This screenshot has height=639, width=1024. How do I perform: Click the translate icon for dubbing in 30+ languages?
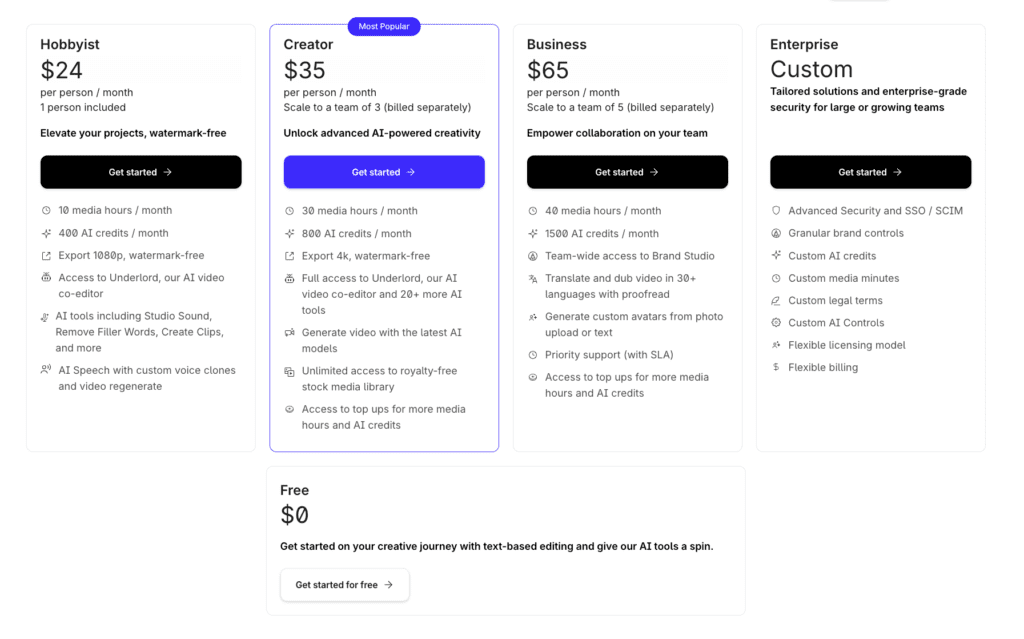[533, 278]
